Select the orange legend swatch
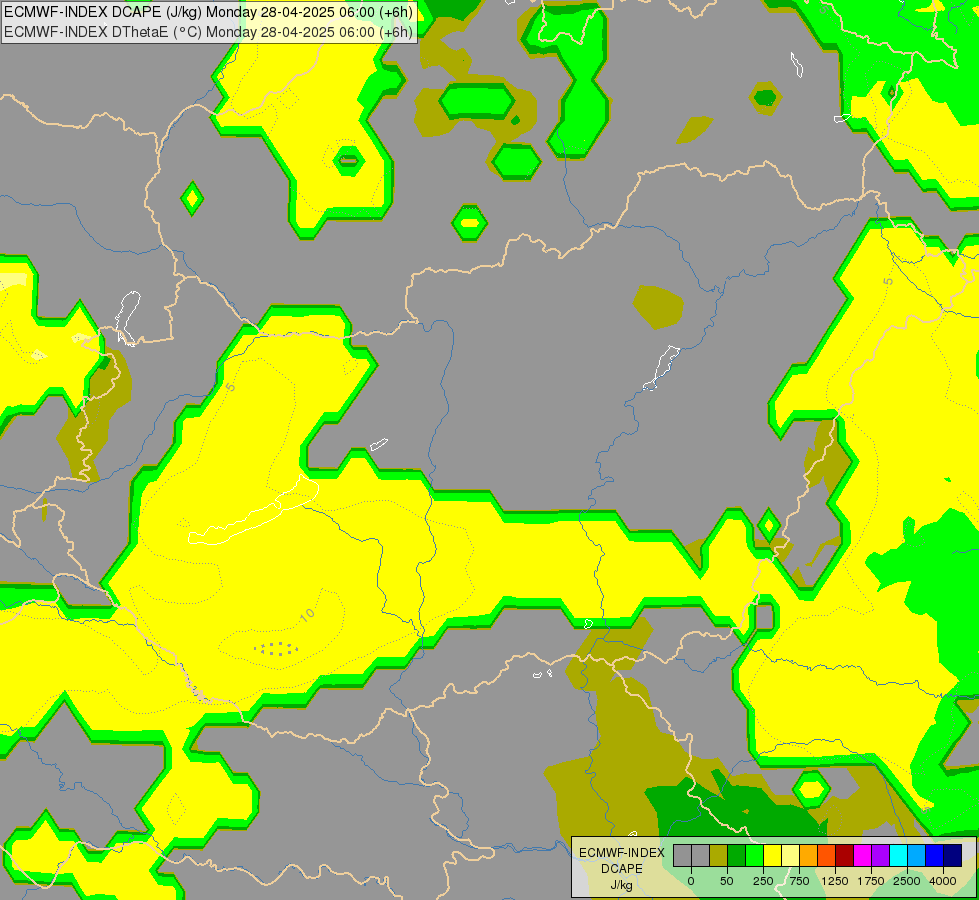Viewport: 979px width, 900px height. click(x=809, y=855)
